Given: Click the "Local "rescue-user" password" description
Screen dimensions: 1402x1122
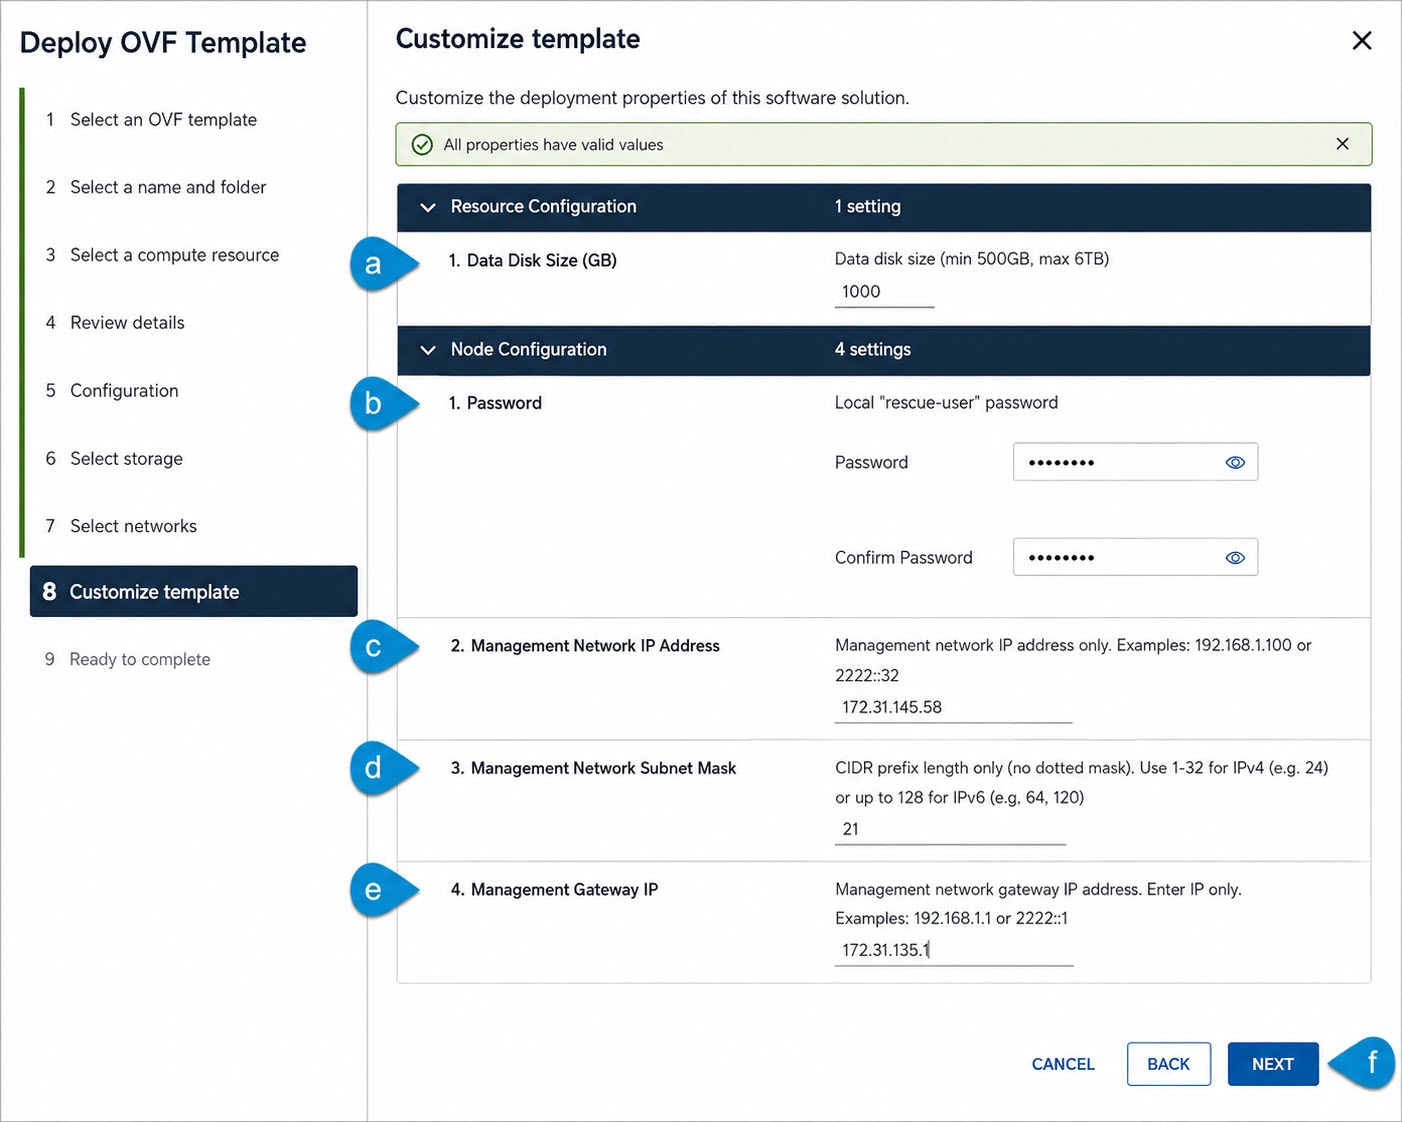Looking at the screenshot, I should [x=946, y=403].
